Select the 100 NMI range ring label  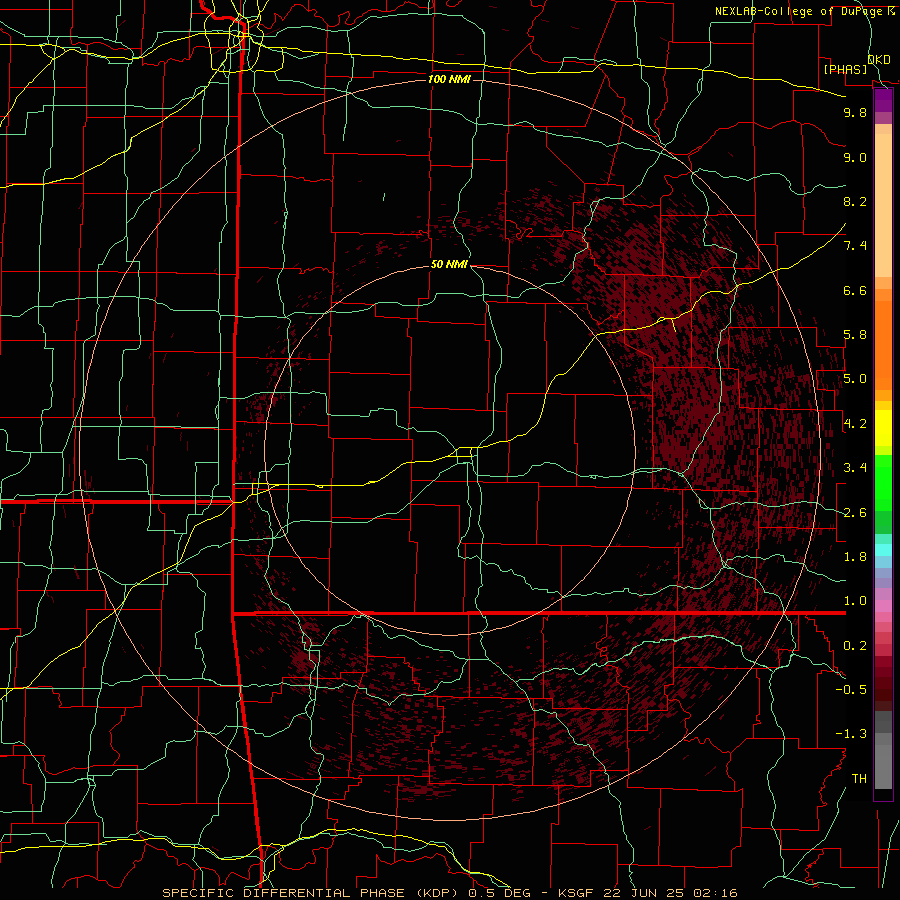[x=449, y=79]
